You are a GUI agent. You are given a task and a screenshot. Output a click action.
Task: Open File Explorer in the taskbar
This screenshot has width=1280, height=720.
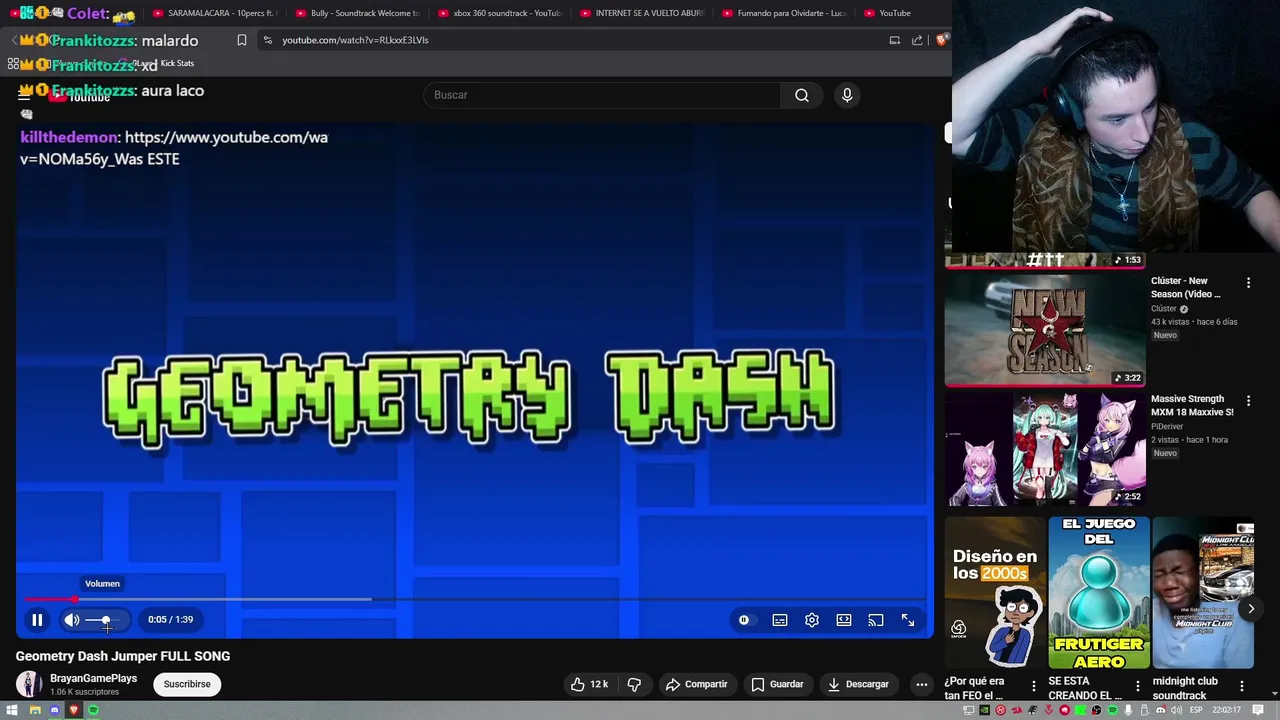(x=35, y=710)
